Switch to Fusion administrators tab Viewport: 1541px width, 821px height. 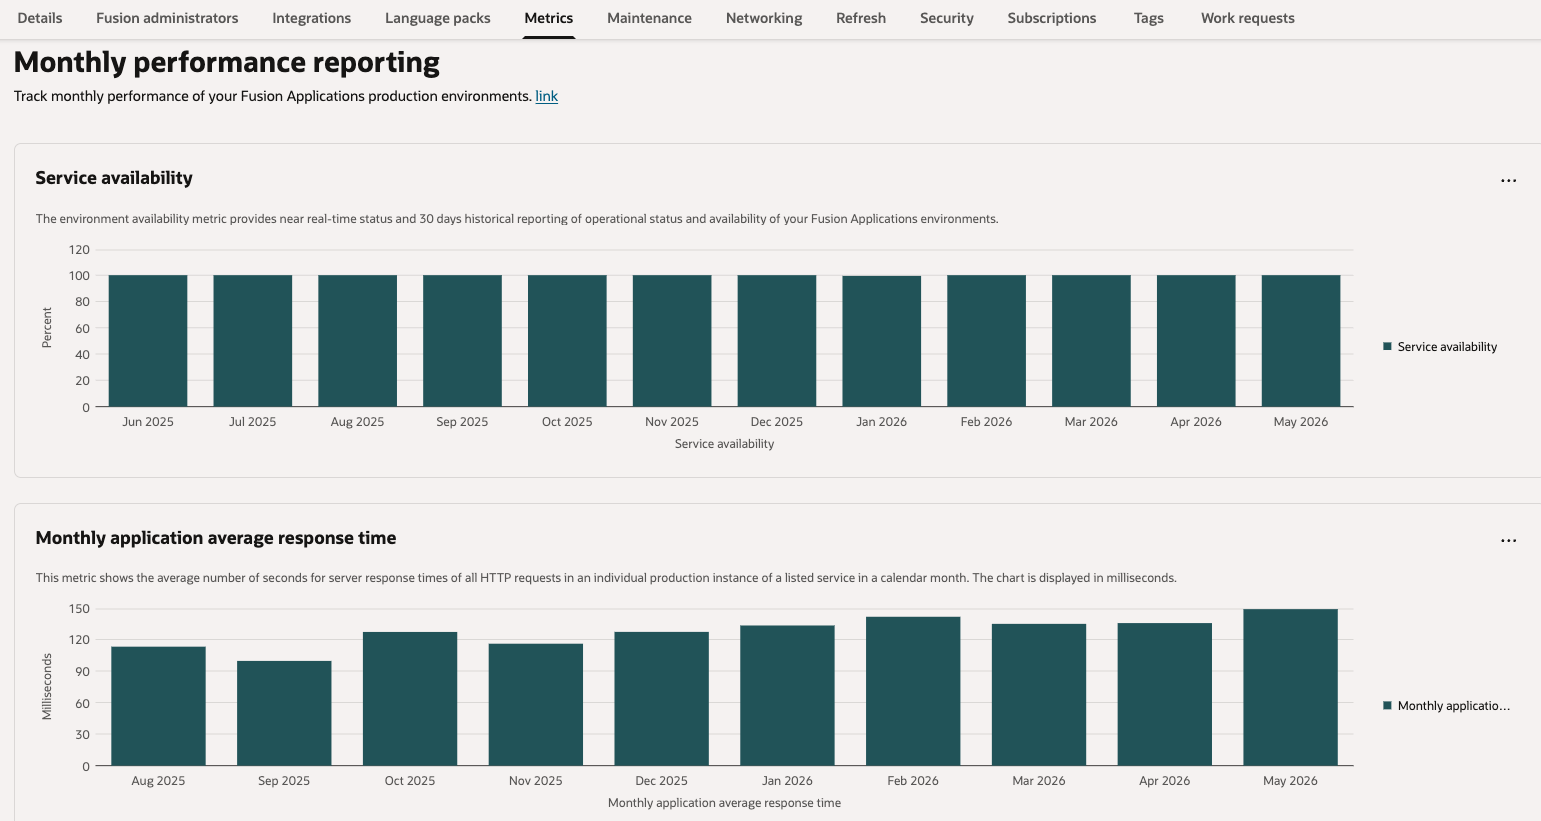167,18
